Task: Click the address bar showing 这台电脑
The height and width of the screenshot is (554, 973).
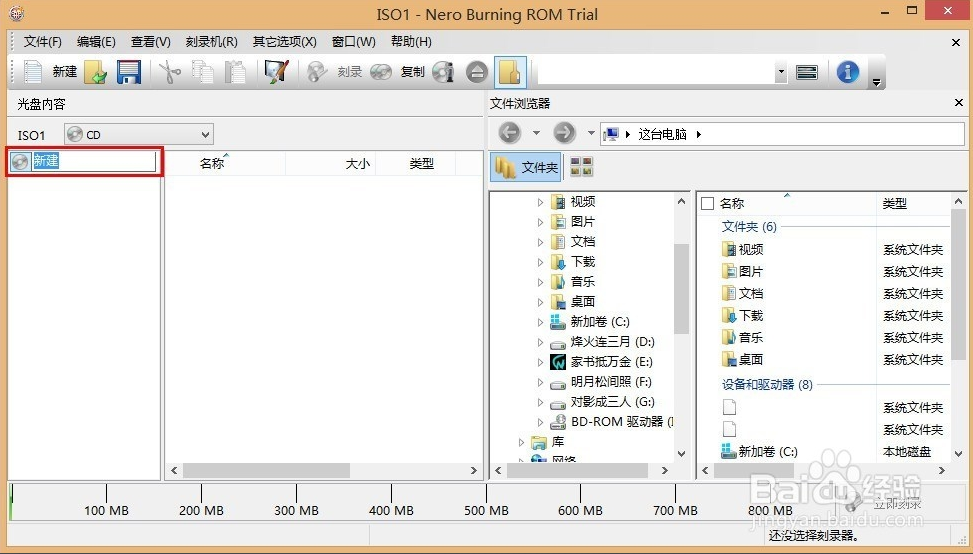Action: click(x=782, y=134)
